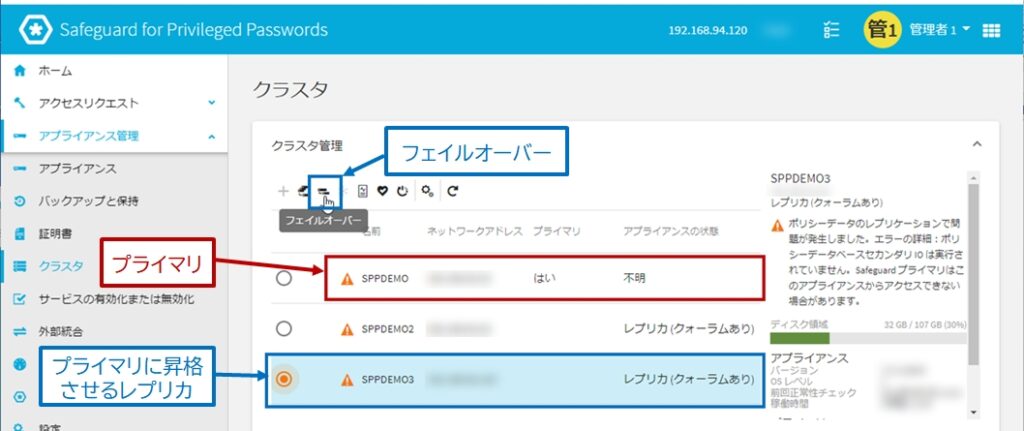Image resolution: width=1024 pixels, height=431 pixels.
Task: Click warning icon in SPPDEMO2 row
Action: tap(347, 329)
